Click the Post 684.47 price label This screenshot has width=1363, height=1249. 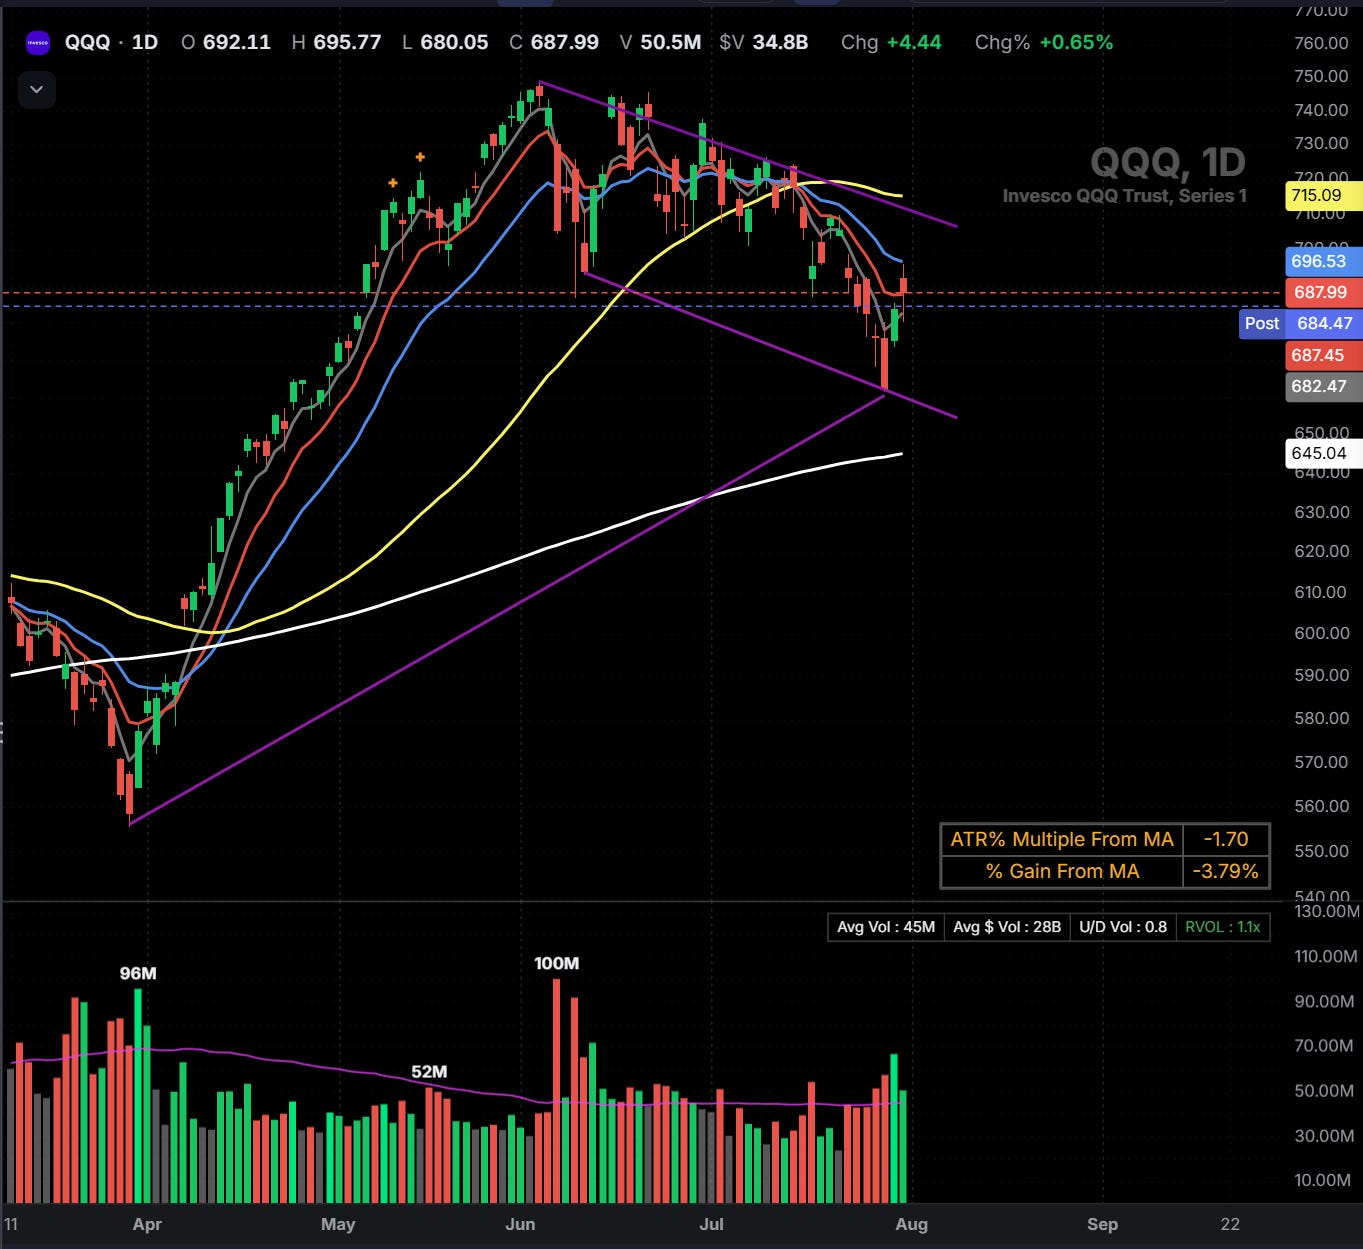1300,324
